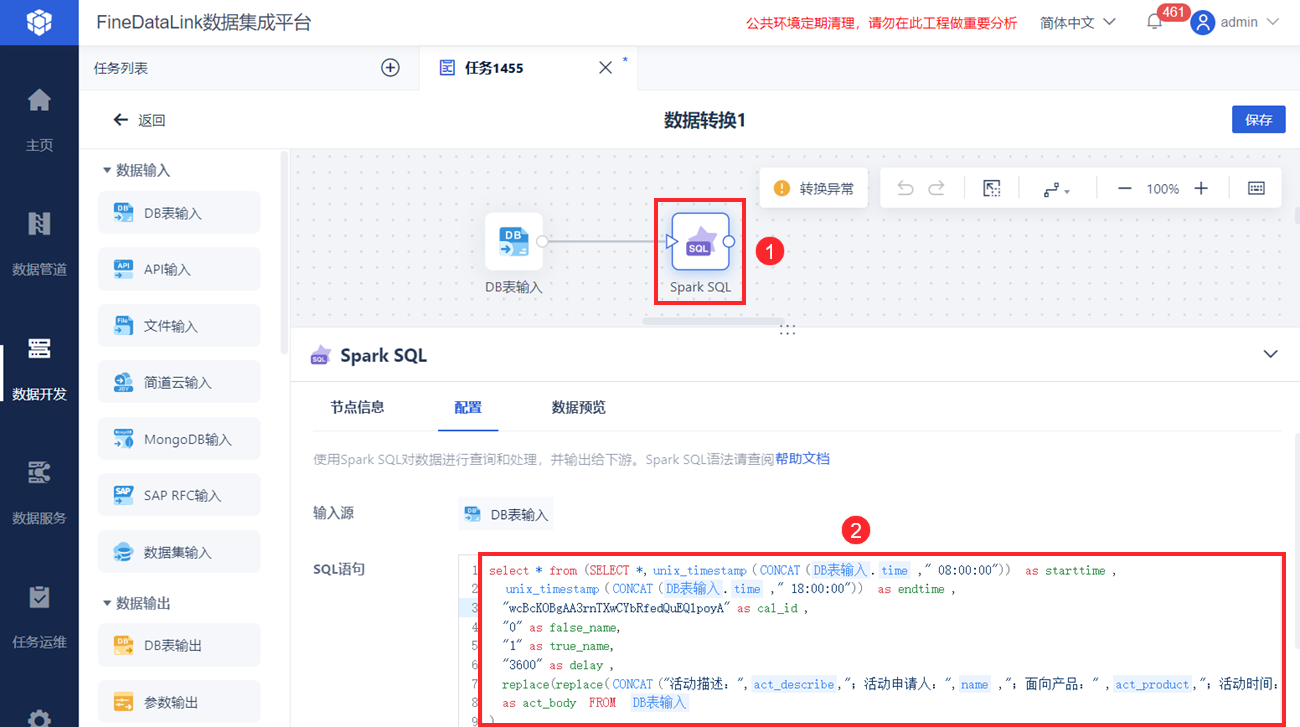Open the 帮助文档 link
Image resolution: width=1300 pixels, height=727 pixels.
point(802,459)
